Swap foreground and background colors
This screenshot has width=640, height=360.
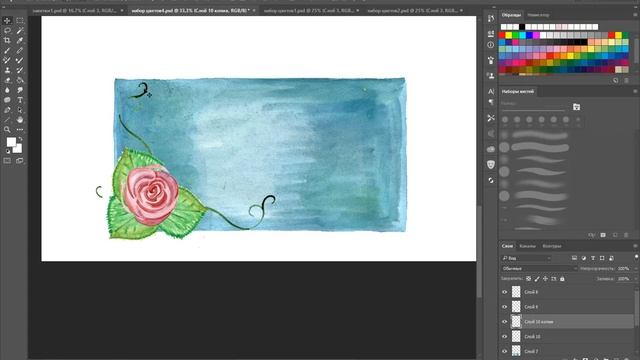(x=20, y=140)
